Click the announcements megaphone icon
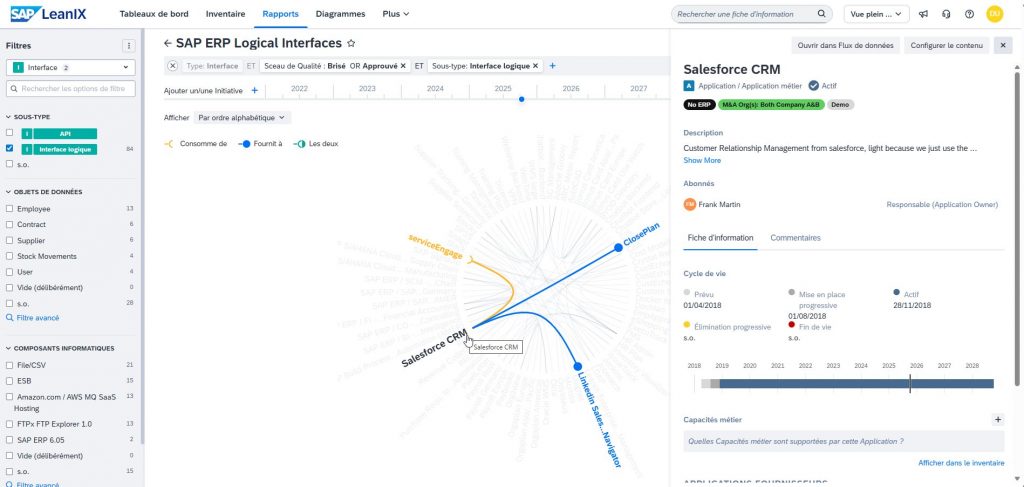Screen dimensions: 1024x487 pos(923,14)
